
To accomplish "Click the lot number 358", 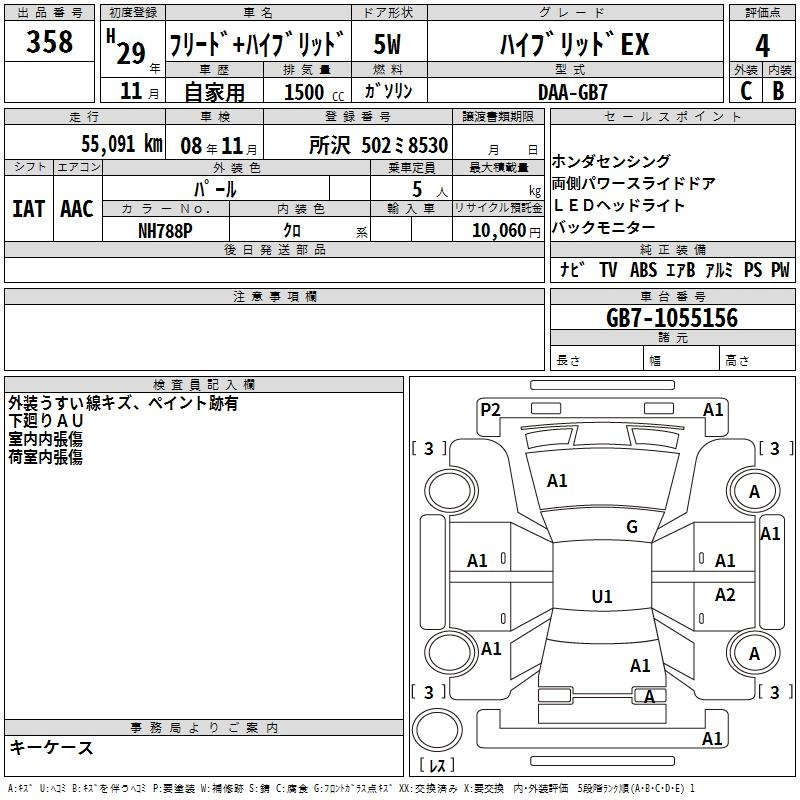I will point(49,41).
